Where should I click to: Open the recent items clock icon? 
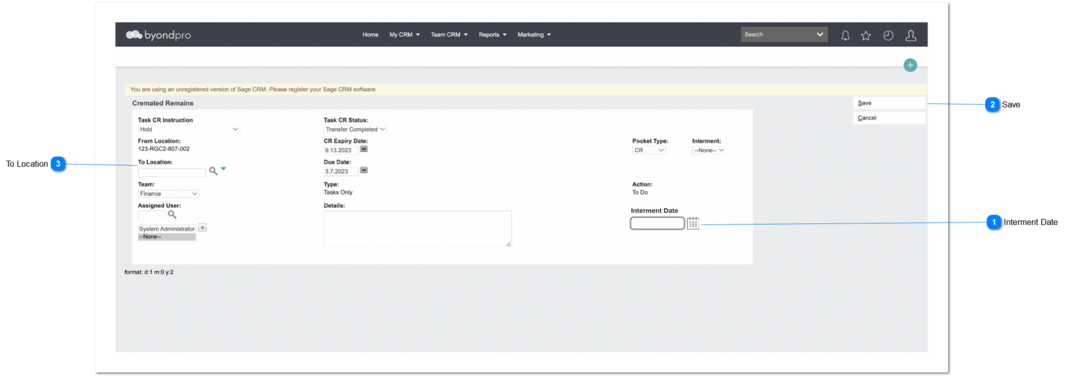point(888,36)
